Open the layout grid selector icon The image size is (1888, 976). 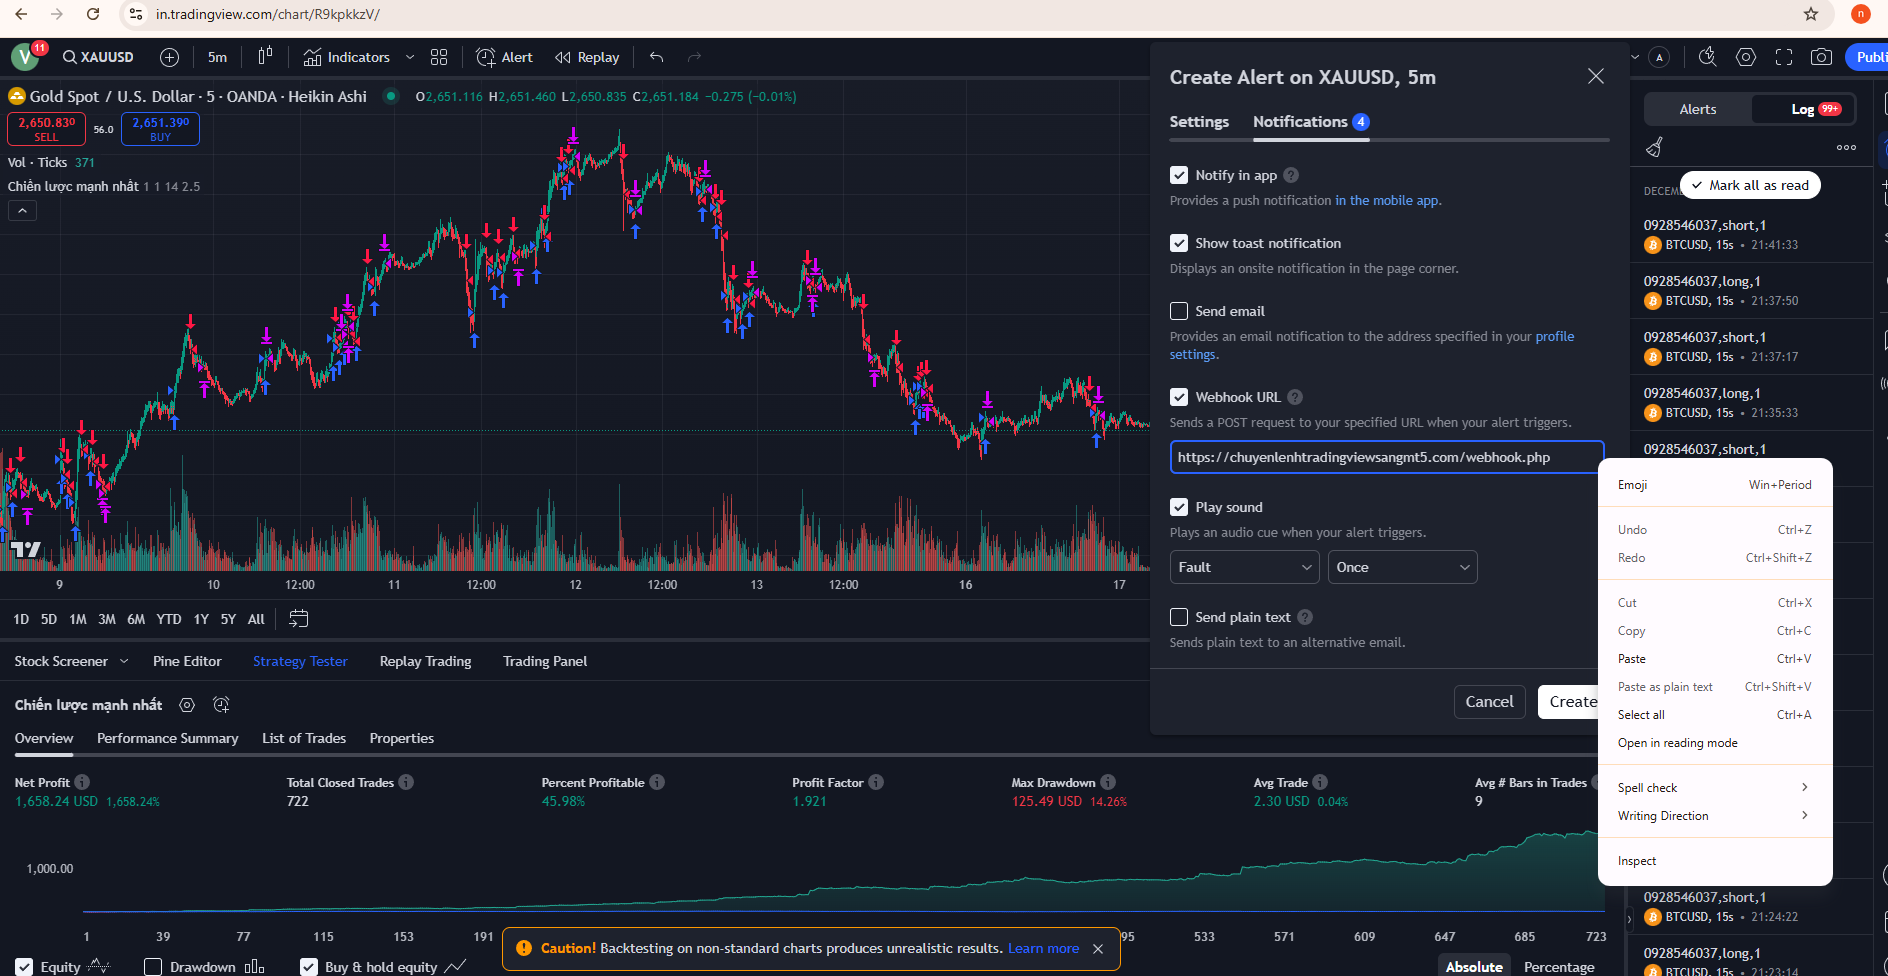pyautogui.click(x=439, y=57)
